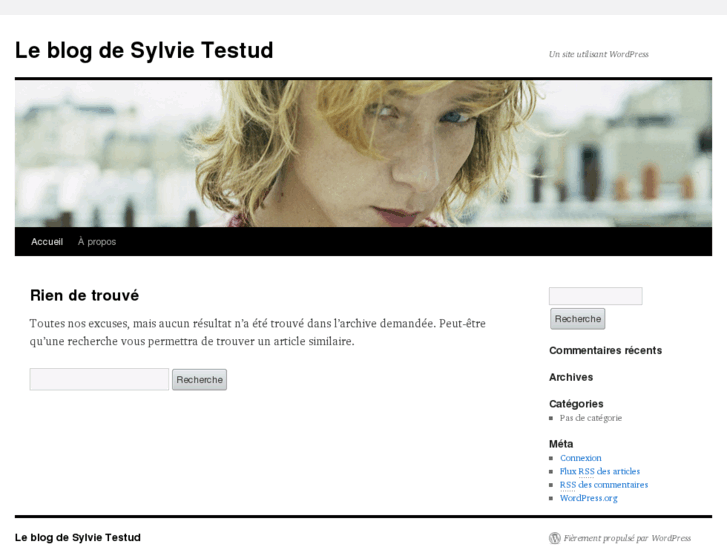Click the 'Commentaires récents' heading
727x545 pixels.
pos(606,351)
